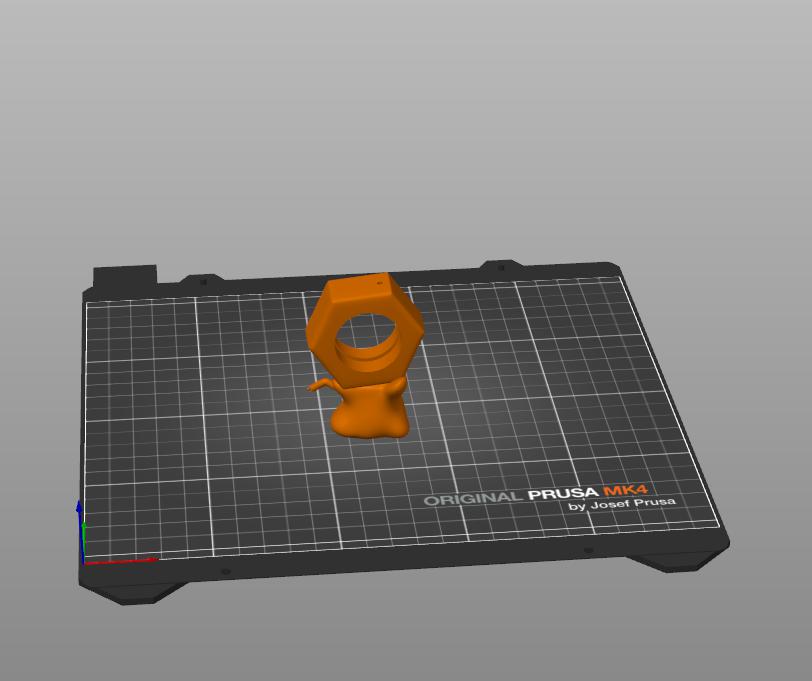Click the model's tail on the left side
This screenshot has height=681, width=812.
pyautogui.click(x=322, y=385)
